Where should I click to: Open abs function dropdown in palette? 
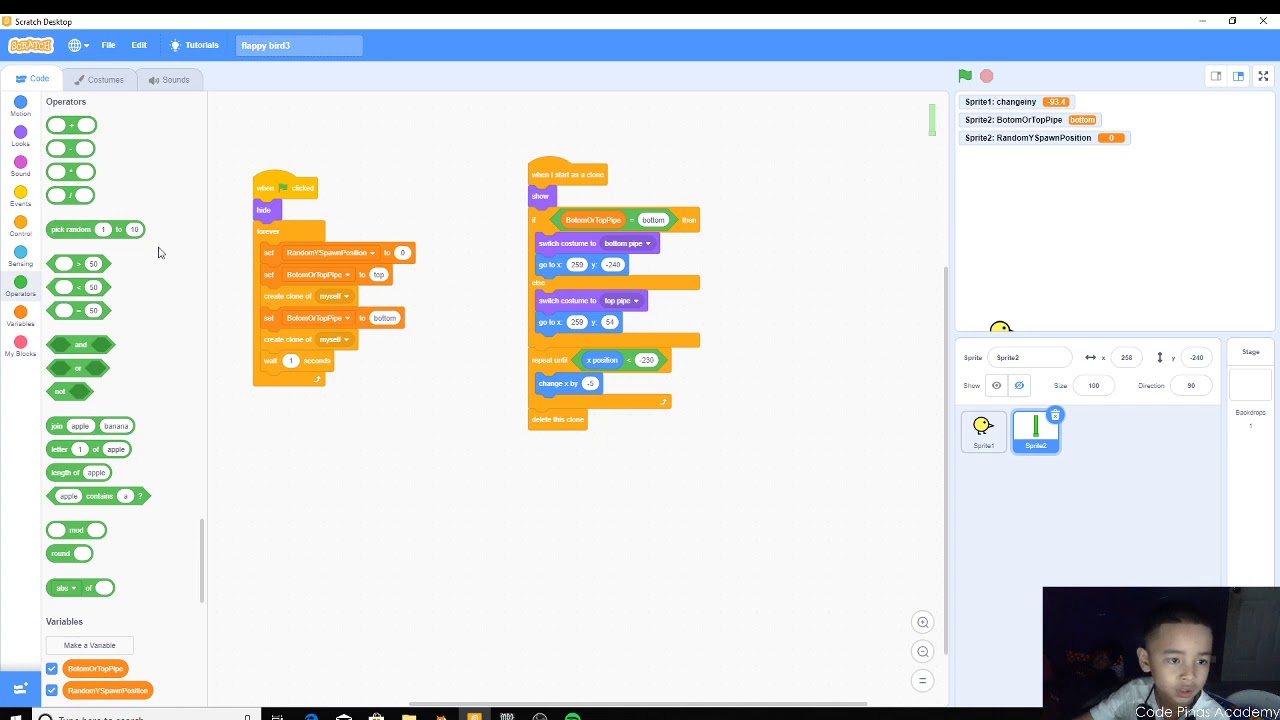(66, 588)
